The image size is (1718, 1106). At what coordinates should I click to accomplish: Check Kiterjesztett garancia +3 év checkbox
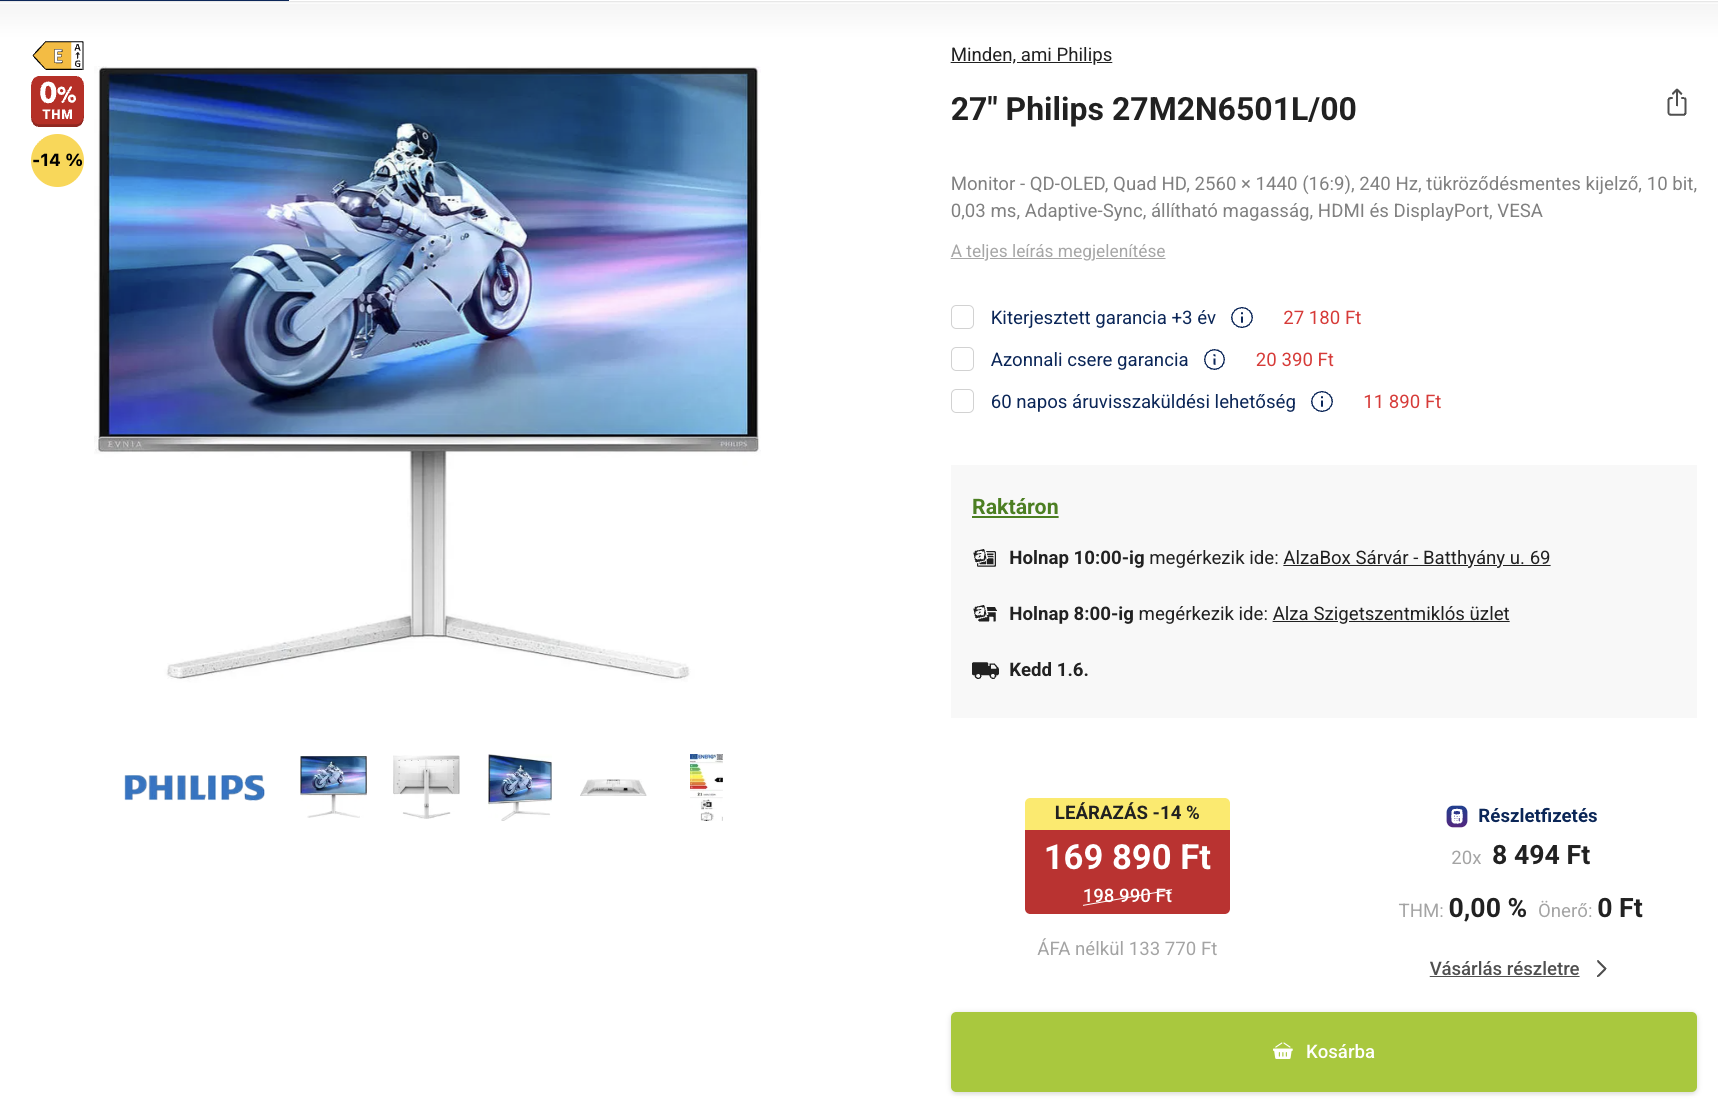(962, 317)
